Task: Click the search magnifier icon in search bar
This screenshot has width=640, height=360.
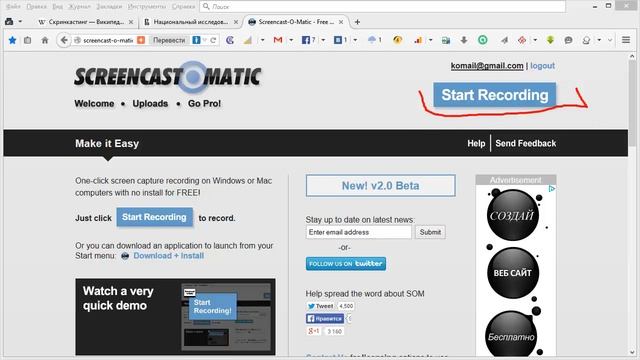Action: [206, 7]
